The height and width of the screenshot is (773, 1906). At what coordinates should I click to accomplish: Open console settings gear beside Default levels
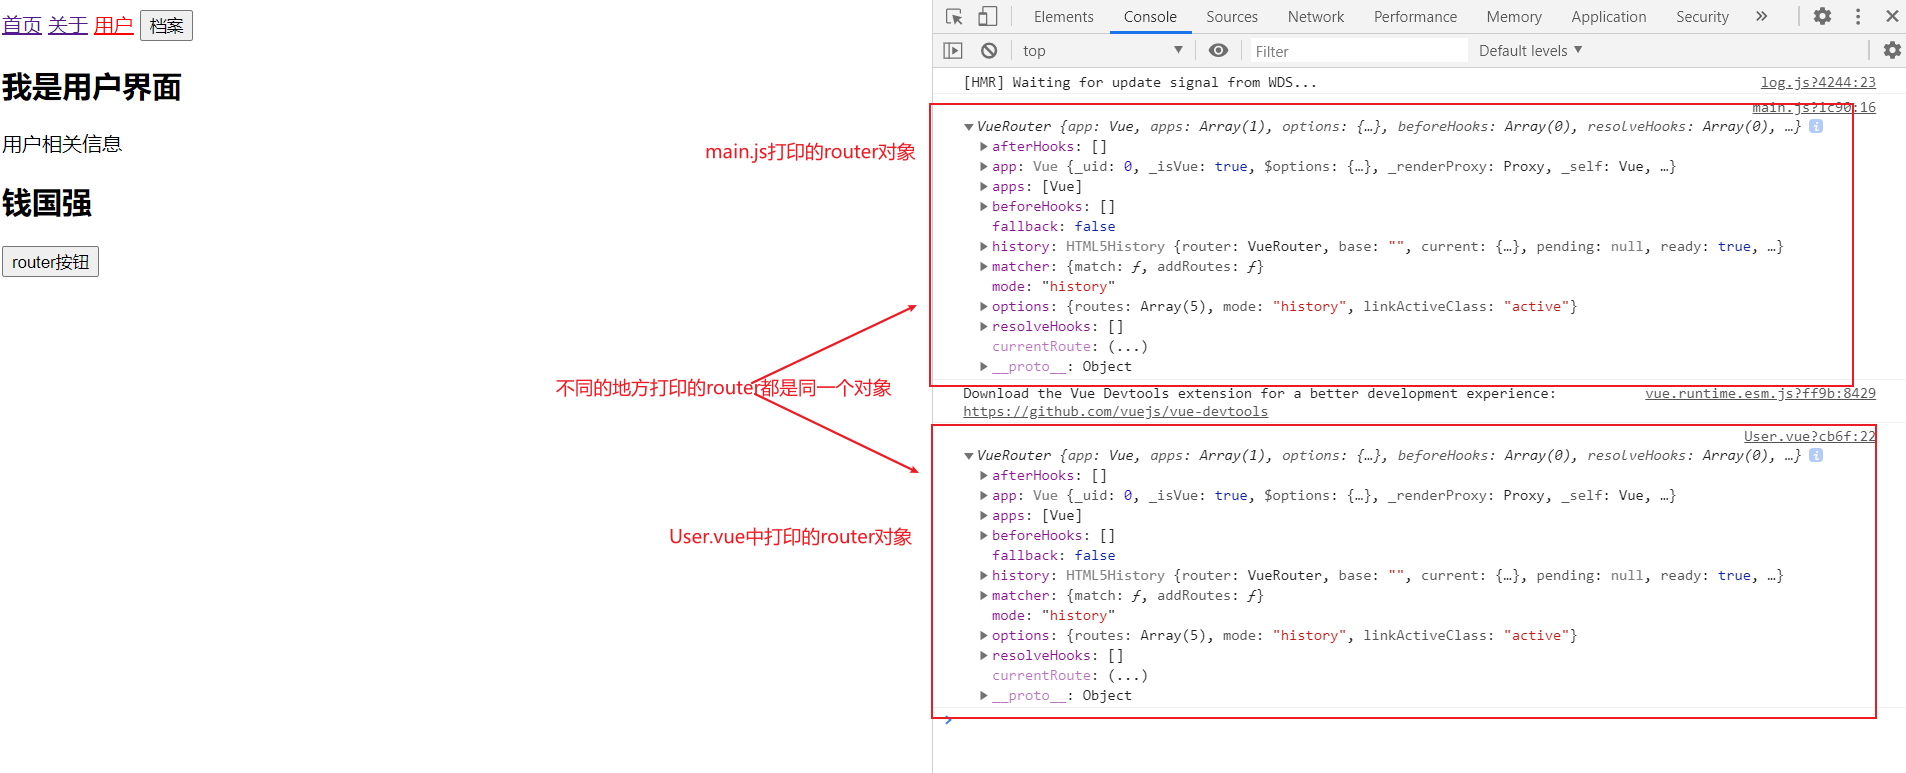[x=1892, y=50]
